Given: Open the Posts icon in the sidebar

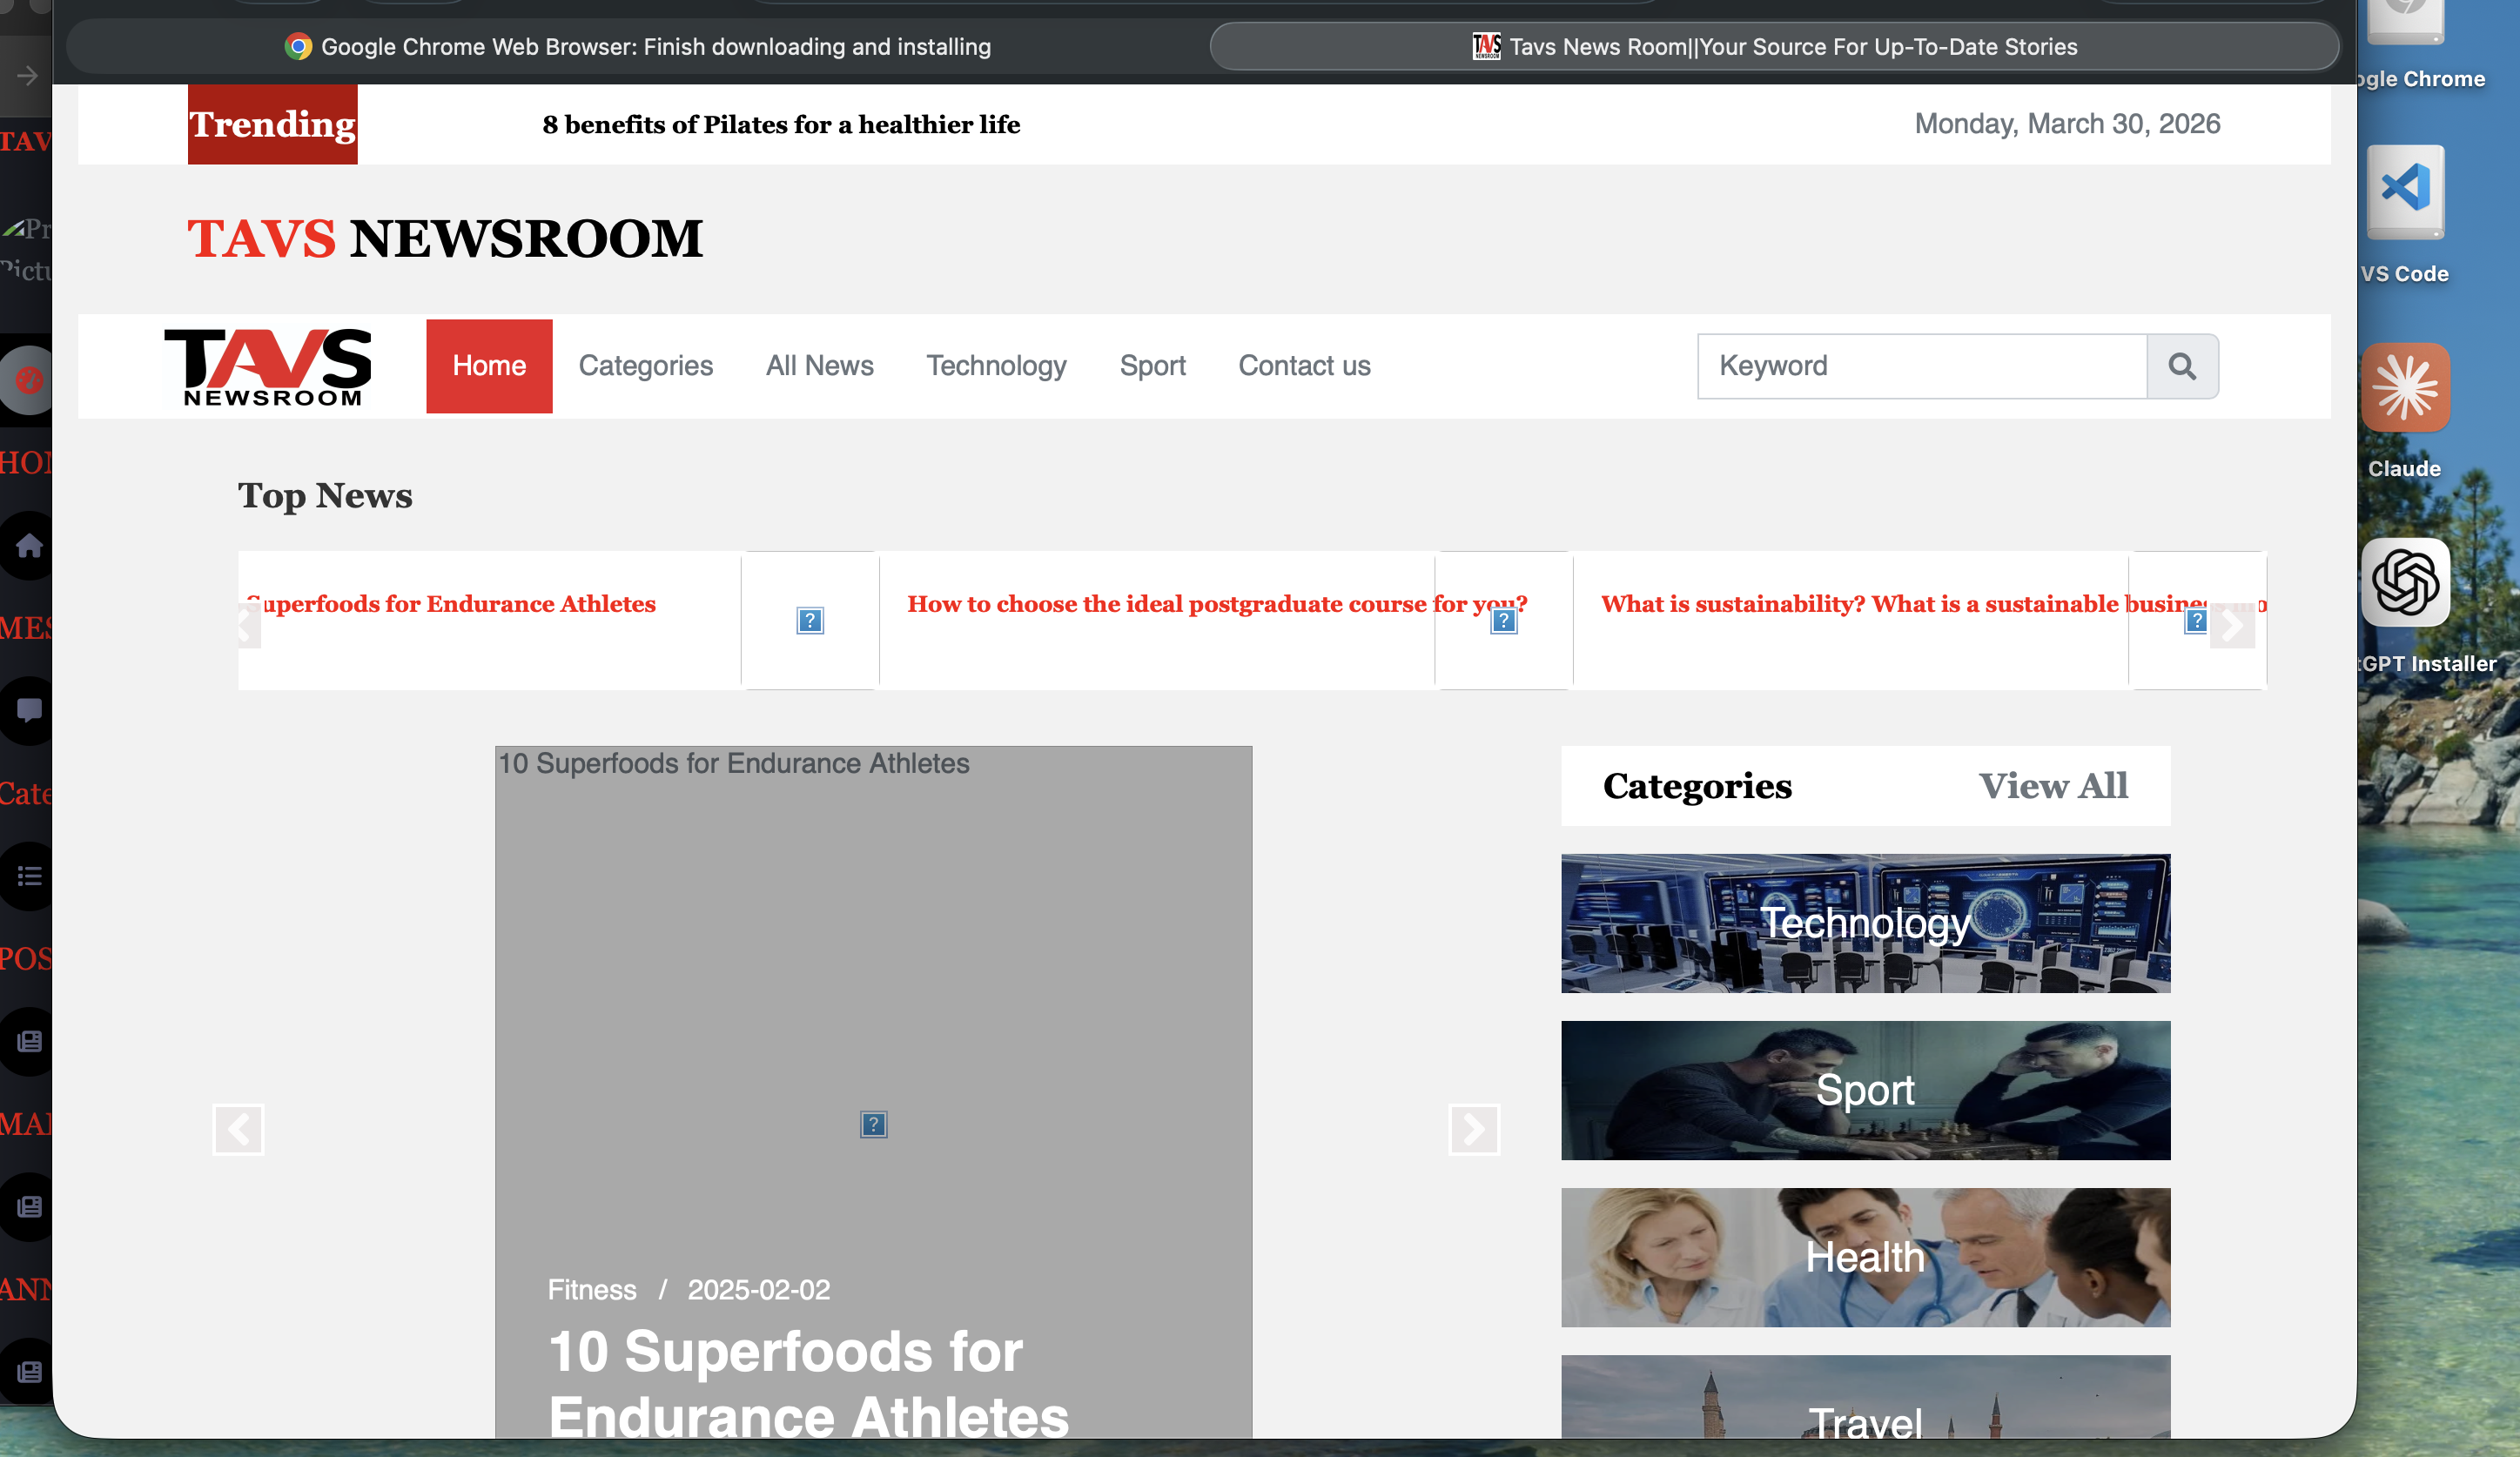Looking at the screenshot, I should coord(27,1040).
